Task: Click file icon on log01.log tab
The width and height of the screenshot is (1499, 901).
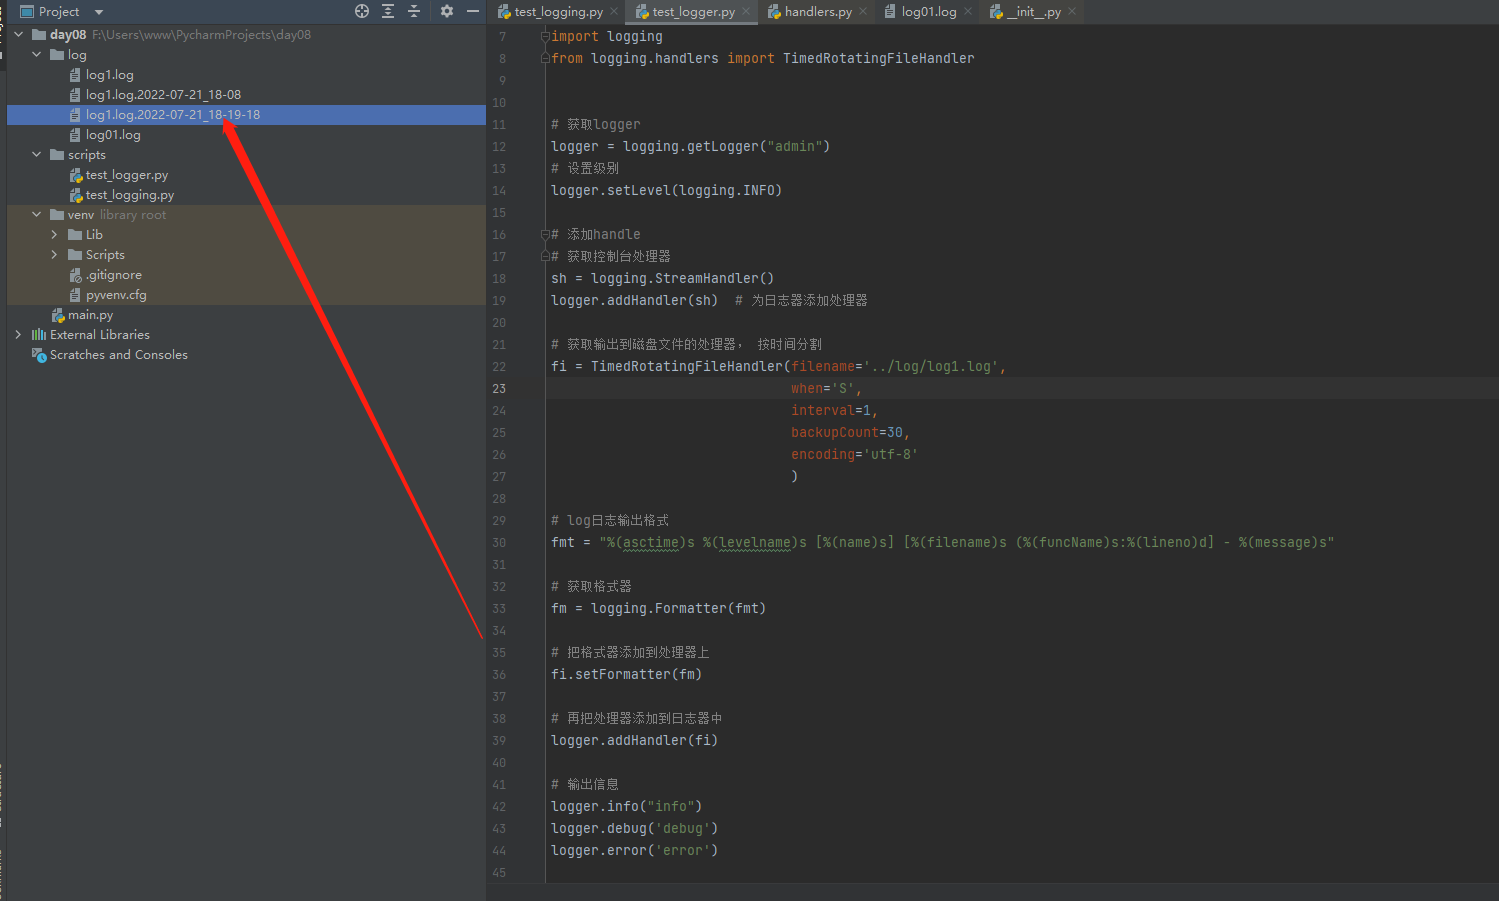Action: point(890,12)
